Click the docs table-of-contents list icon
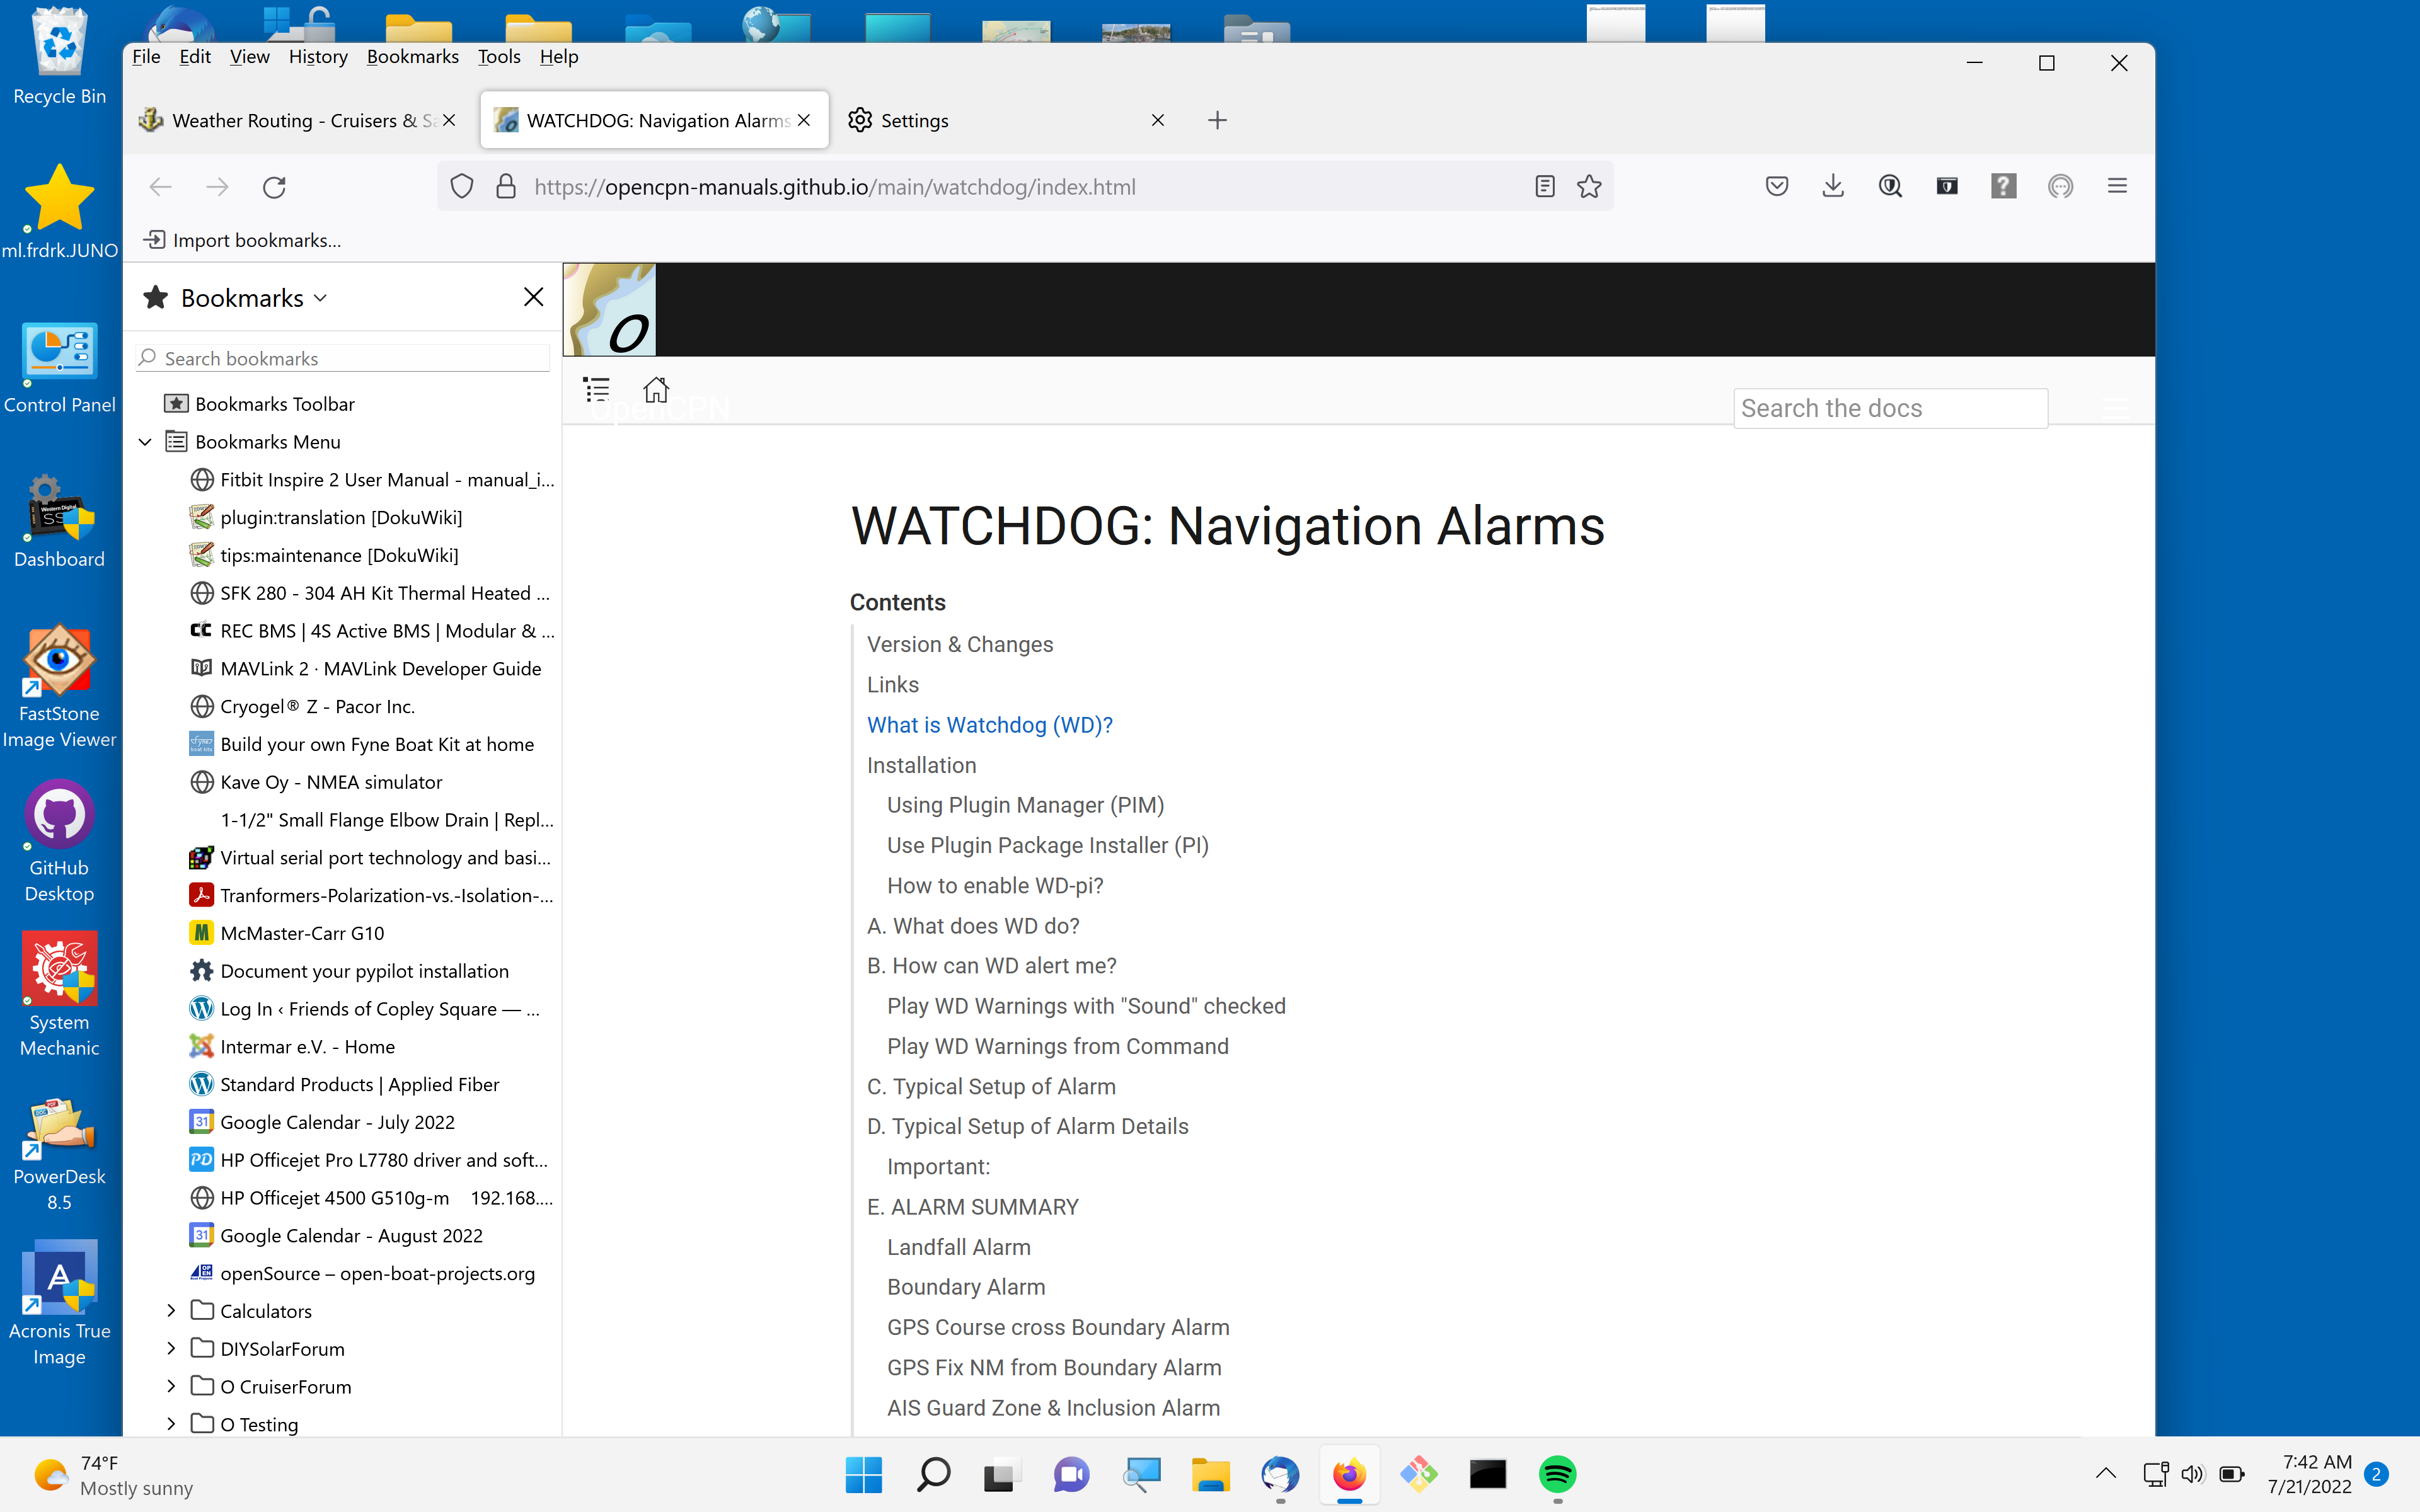 [x=596, y=390]
